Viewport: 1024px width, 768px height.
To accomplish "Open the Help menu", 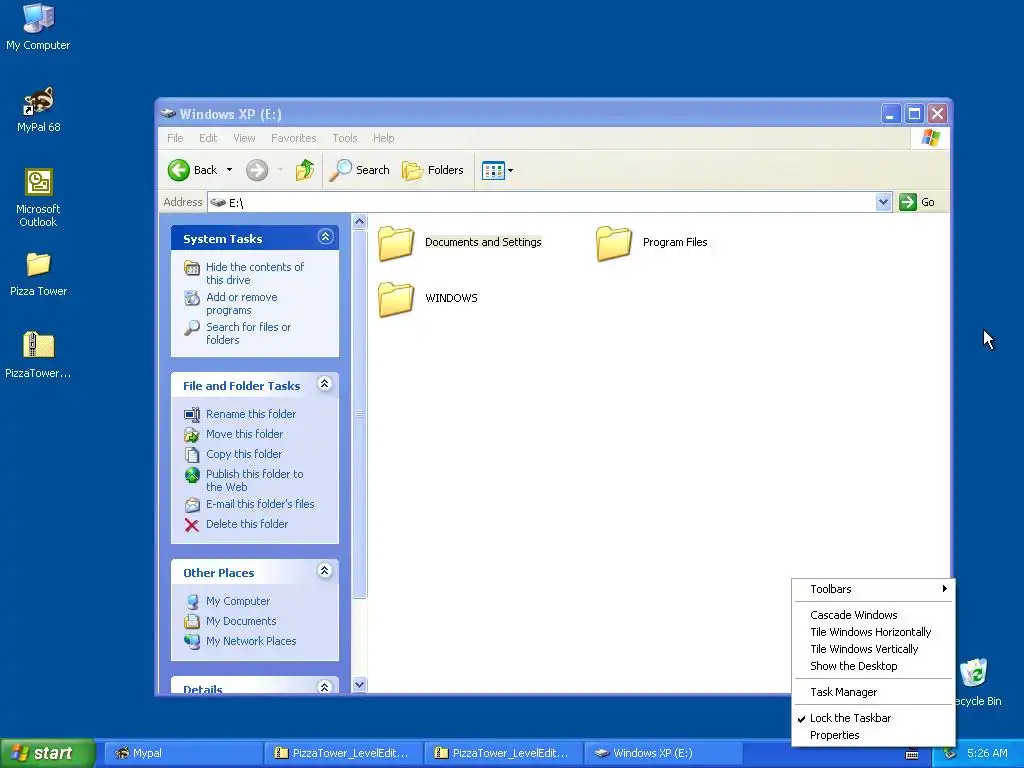I will click(383, 138).
